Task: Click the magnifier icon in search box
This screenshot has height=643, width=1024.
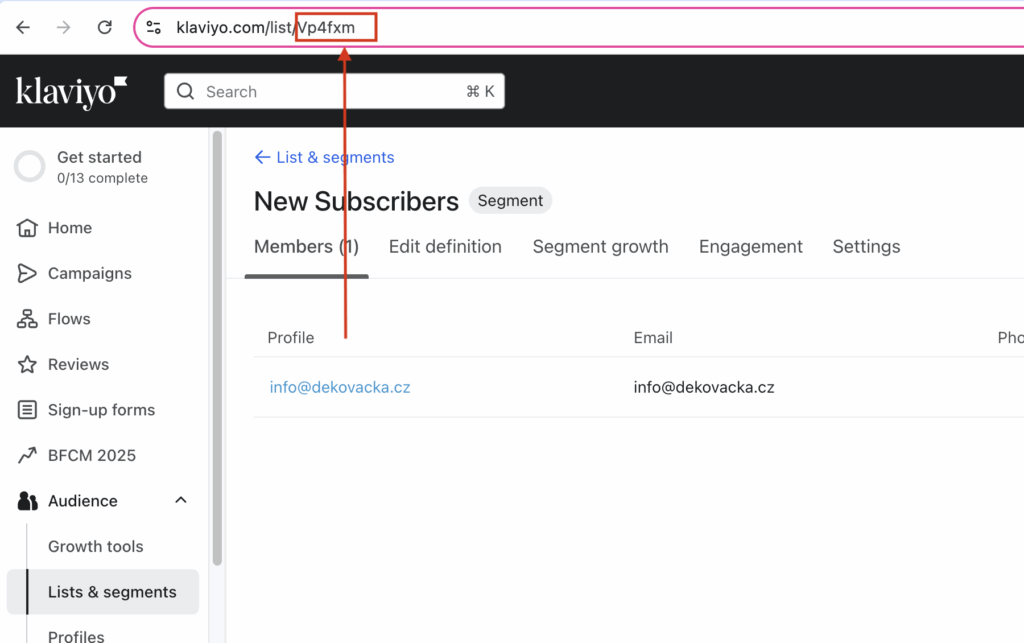Action: coord(185,91)
